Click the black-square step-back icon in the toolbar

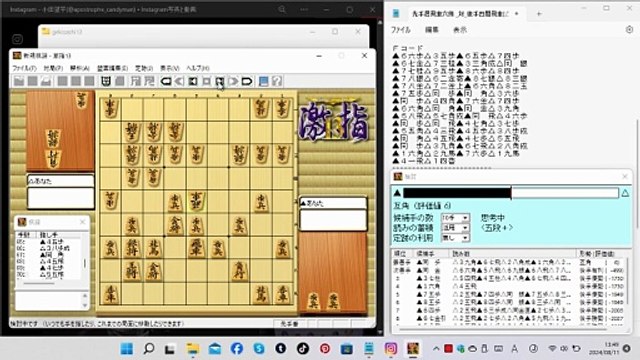coord(193,81)
